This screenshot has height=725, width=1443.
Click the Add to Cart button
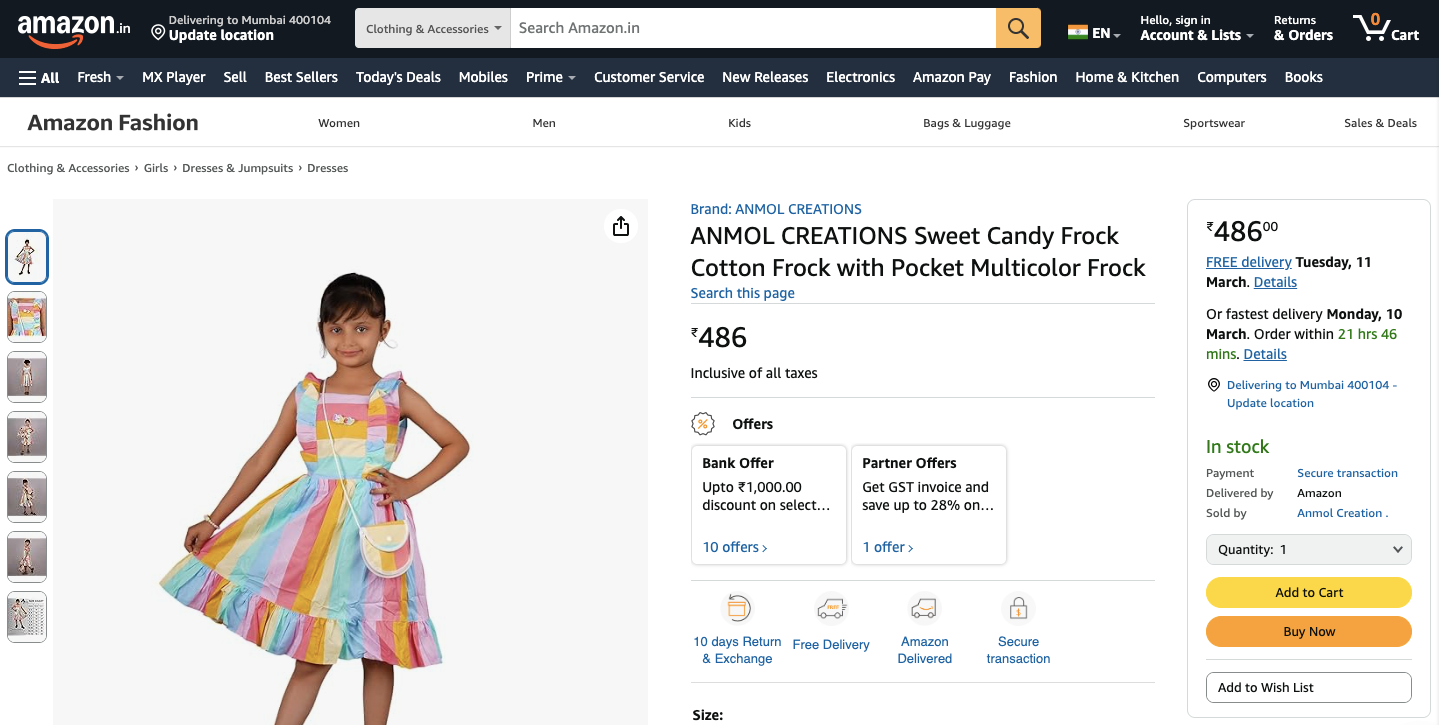(x=1308, y=592)
